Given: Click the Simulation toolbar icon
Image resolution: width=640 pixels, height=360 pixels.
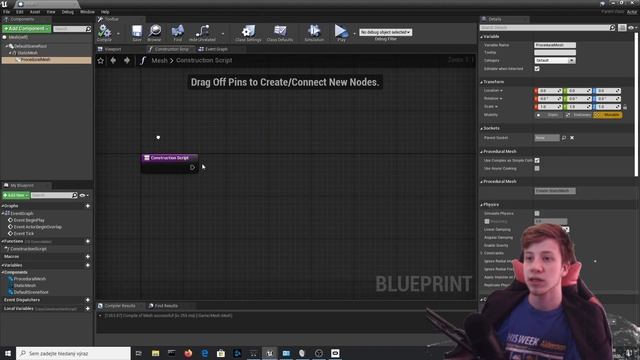Looking at the screenshot, I should [314, 33].
